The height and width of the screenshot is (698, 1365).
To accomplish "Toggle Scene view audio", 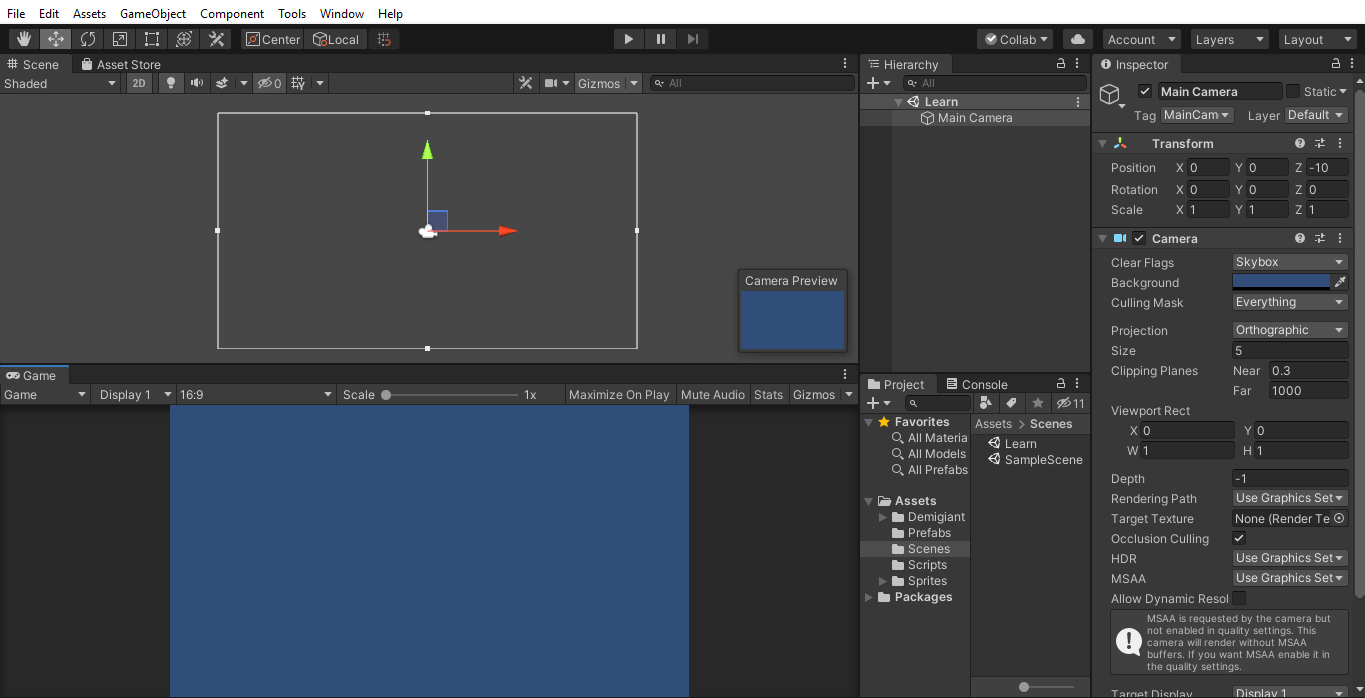I will (197, 83).
